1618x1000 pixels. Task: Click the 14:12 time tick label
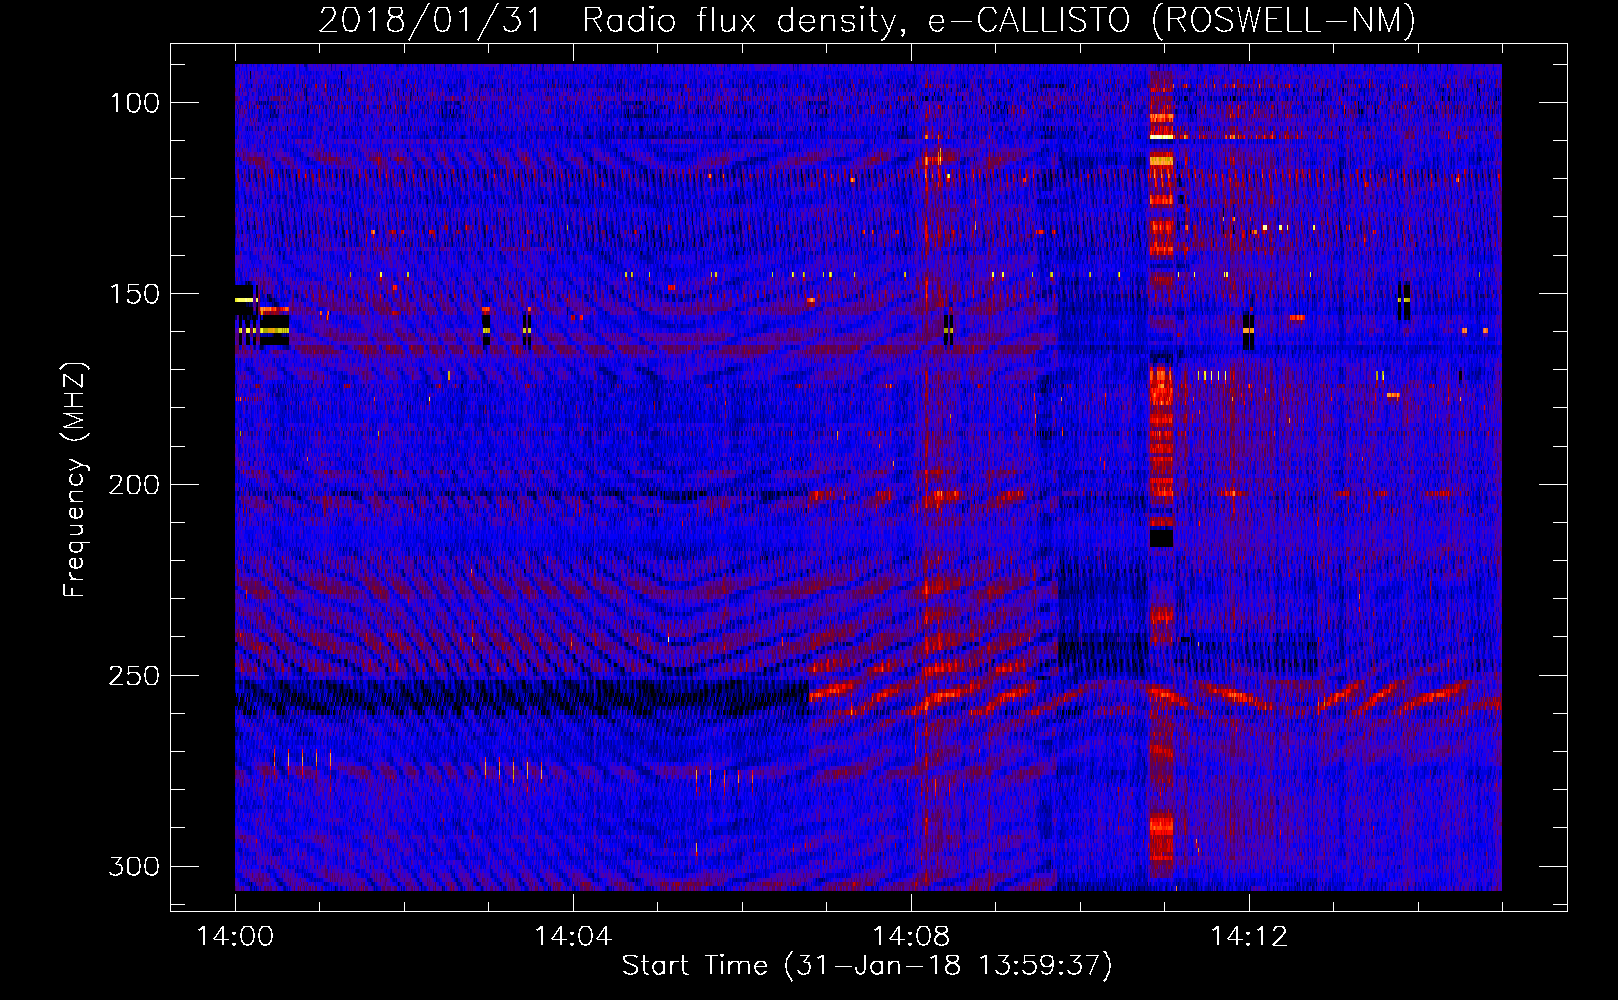click(x=1249, y=937)
